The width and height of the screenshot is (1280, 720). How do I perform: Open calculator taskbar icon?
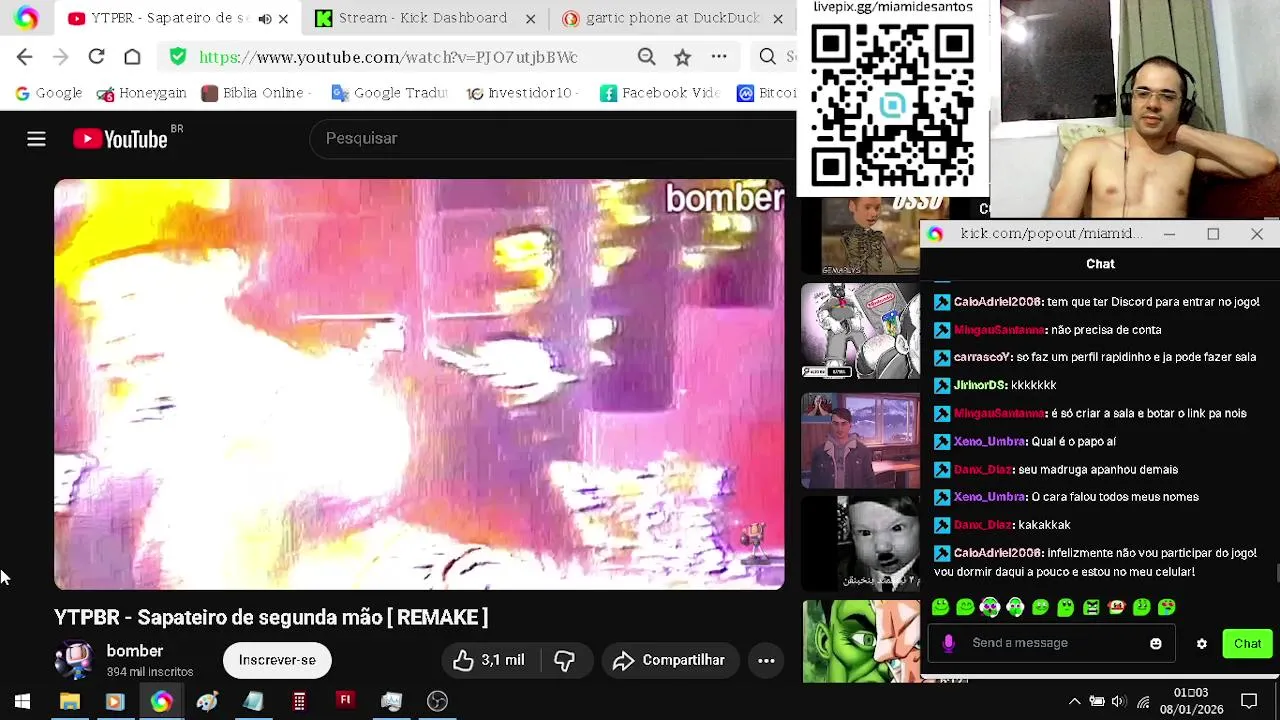coord(299,701)
